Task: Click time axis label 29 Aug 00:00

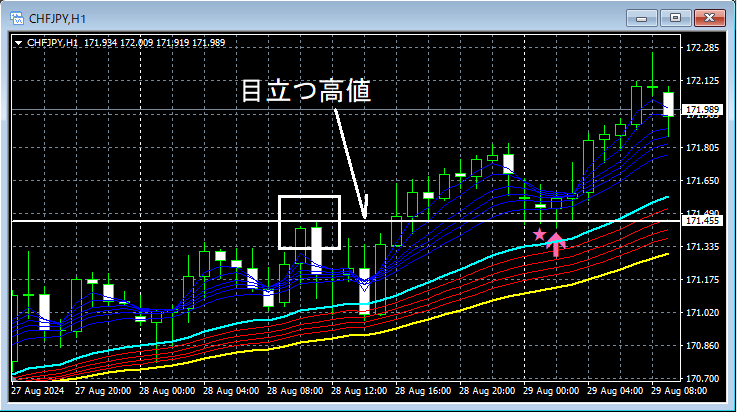Action: click(x=551, y=391)
